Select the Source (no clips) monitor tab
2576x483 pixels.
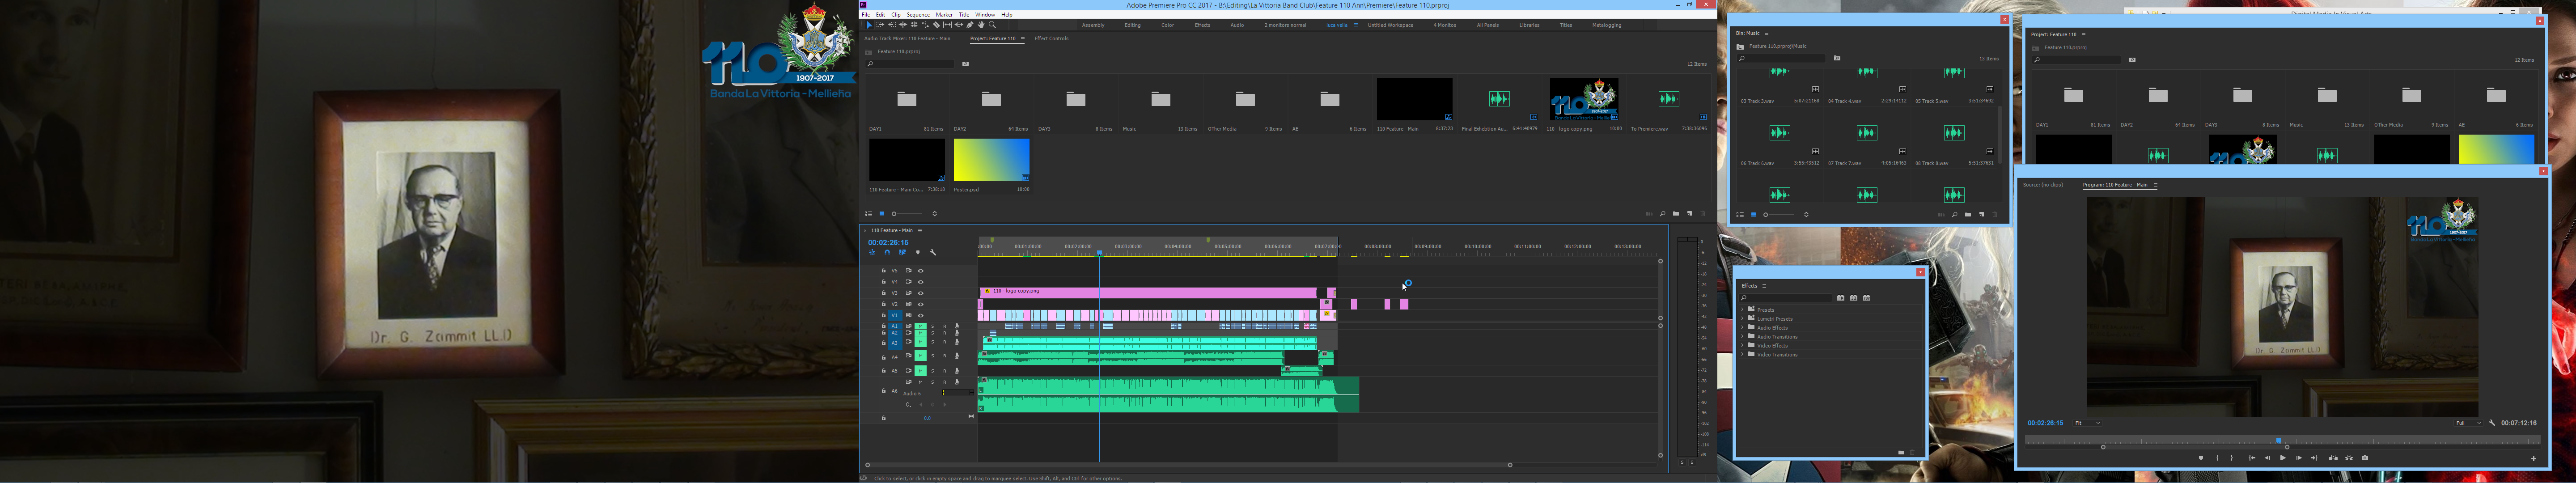[2043, 185]
